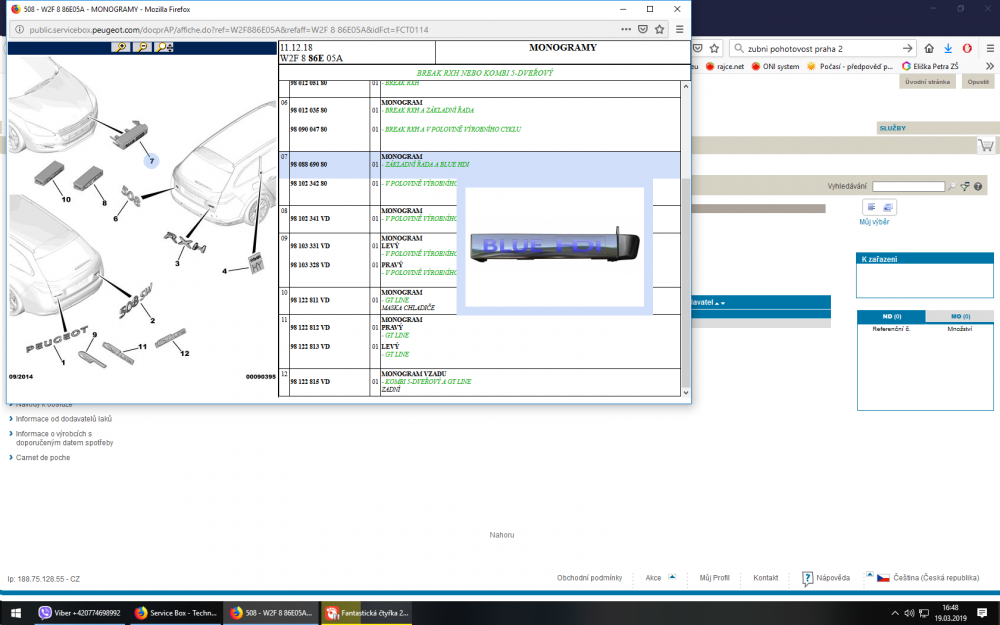Open the ONI system bookmark
1000x625 pixels.
click(x=775, y=66)
